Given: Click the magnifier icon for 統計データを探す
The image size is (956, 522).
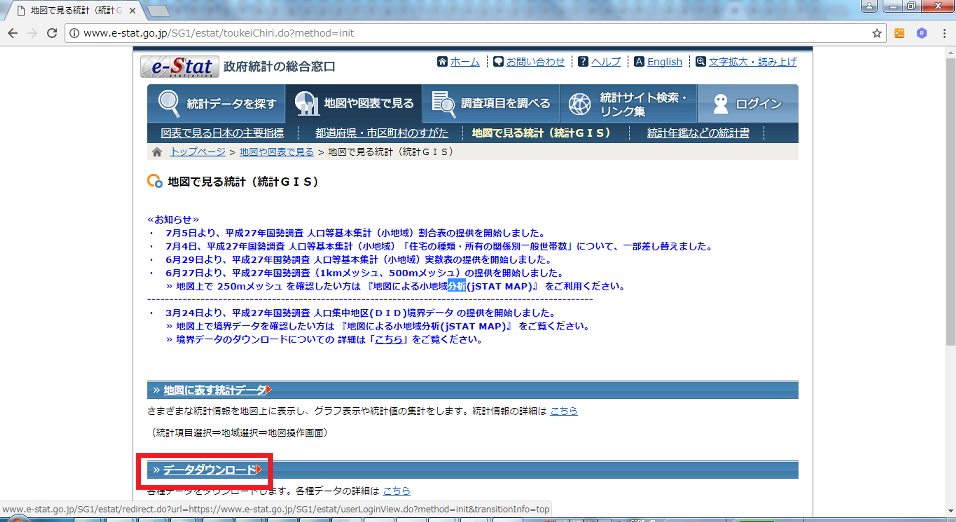Looking at the screenshot, I should [x=169, y=103].
